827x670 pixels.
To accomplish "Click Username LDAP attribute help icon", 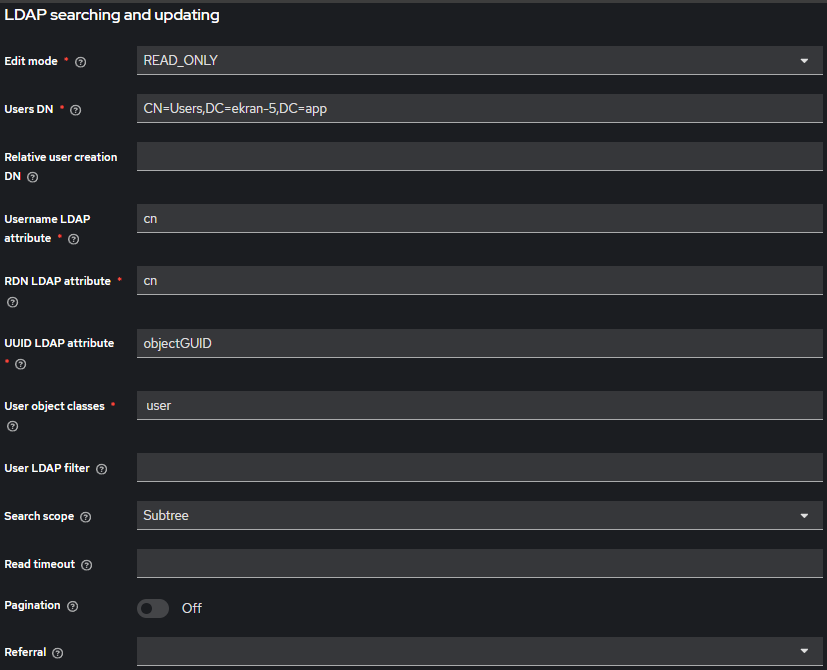I will coord(73,239).
